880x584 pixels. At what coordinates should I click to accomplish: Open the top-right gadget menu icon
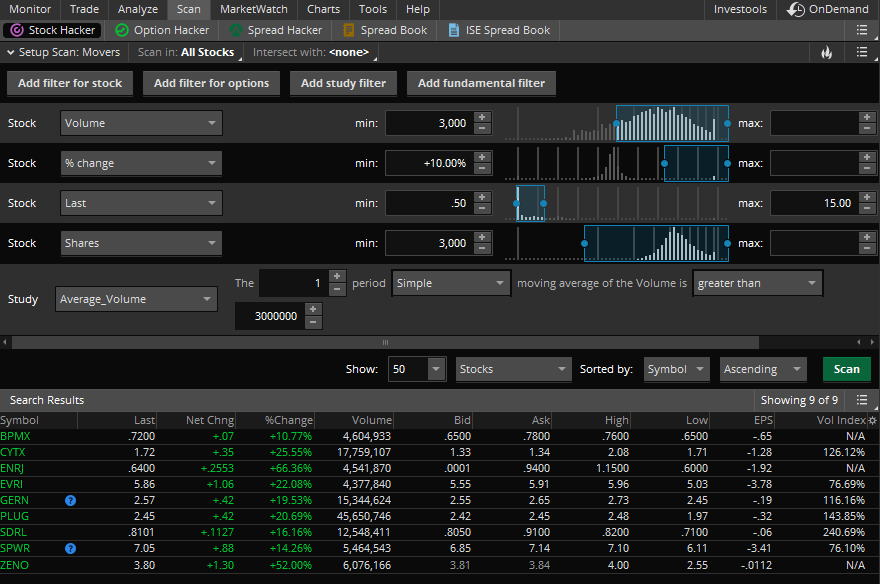(862, 30)
